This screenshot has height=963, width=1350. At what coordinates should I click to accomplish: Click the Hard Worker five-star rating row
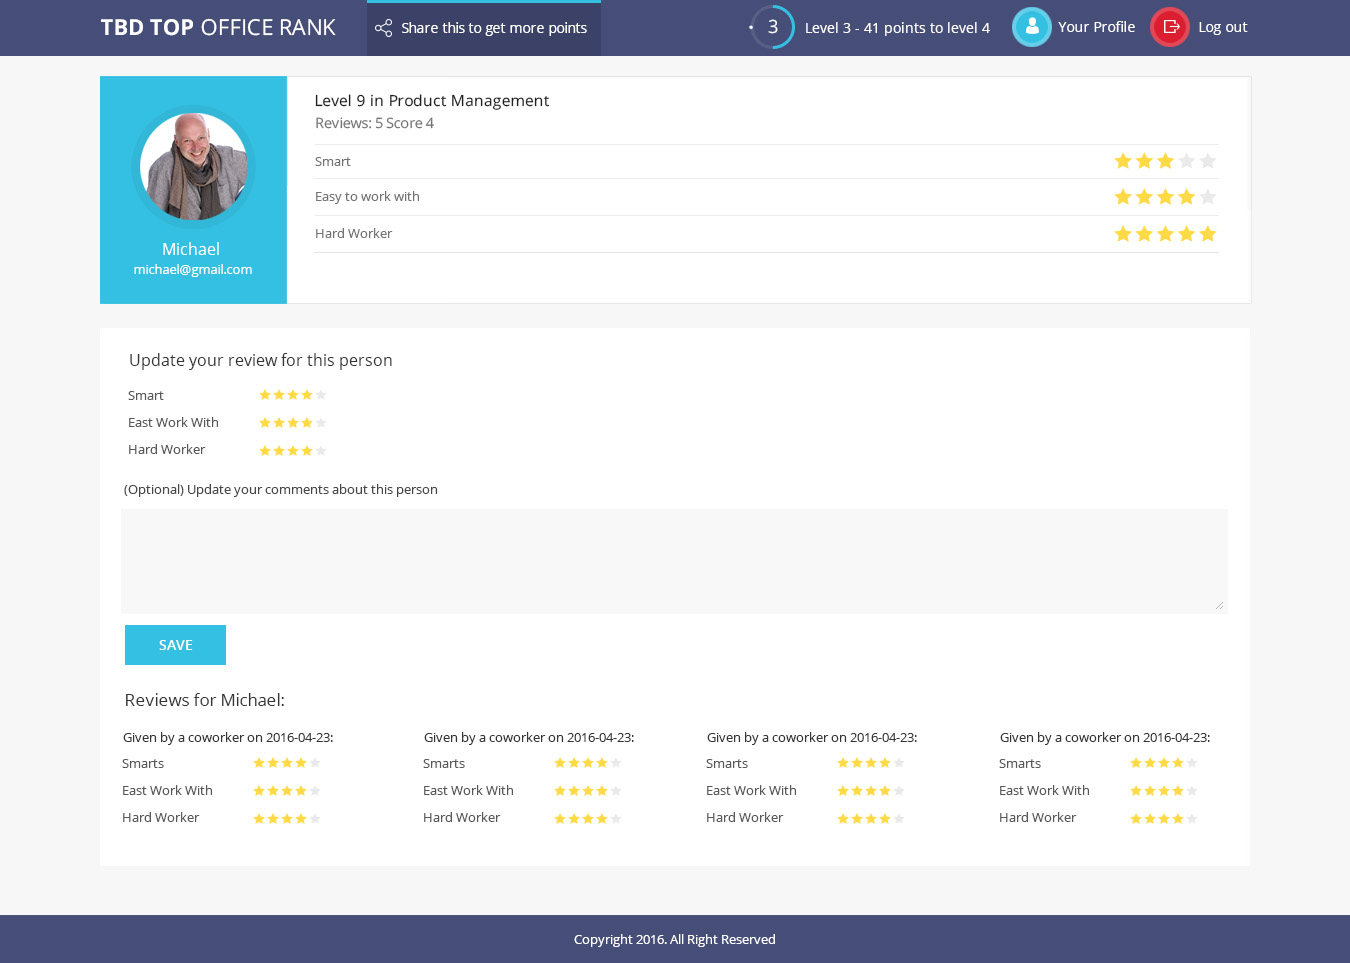pyautogui.click(x=766, y=233)
